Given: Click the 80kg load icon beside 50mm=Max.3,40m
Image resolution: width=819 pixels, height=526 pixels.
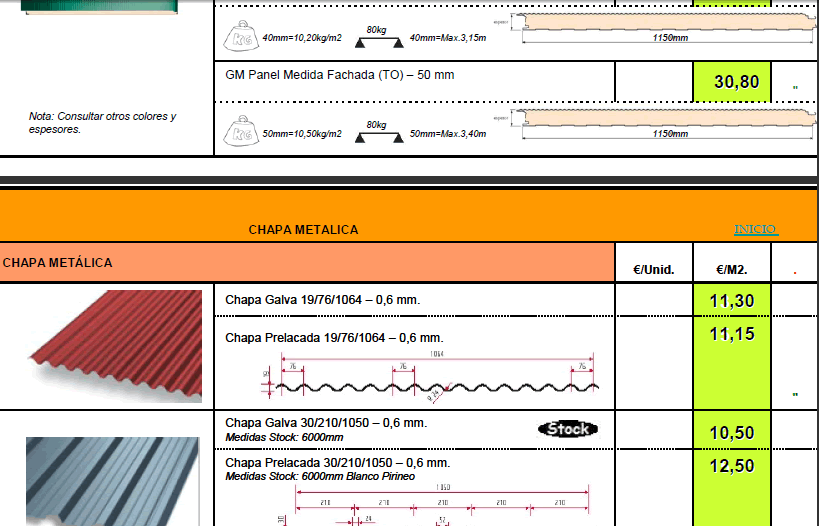Looking at the screenshot, I should coord(376,131).
